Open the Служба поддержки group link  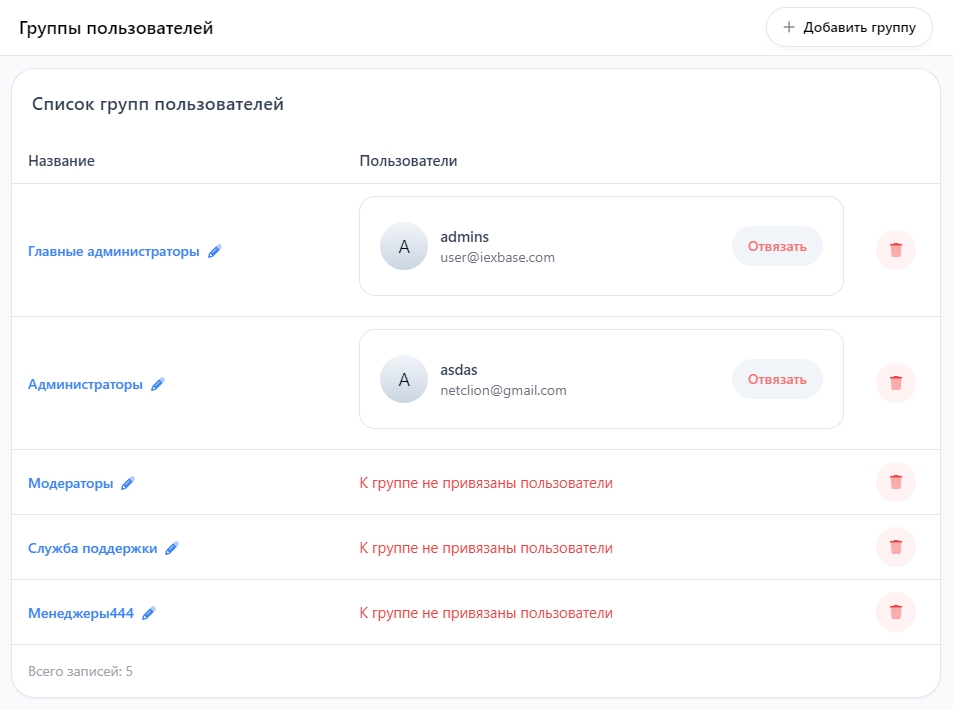(92, 548)
